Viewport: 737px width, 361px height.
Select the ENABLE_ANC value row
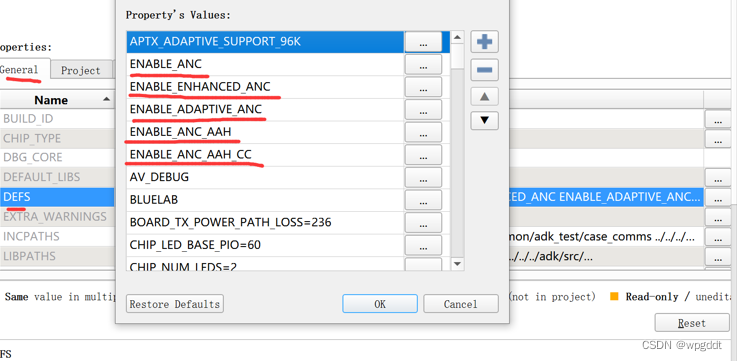266,64
